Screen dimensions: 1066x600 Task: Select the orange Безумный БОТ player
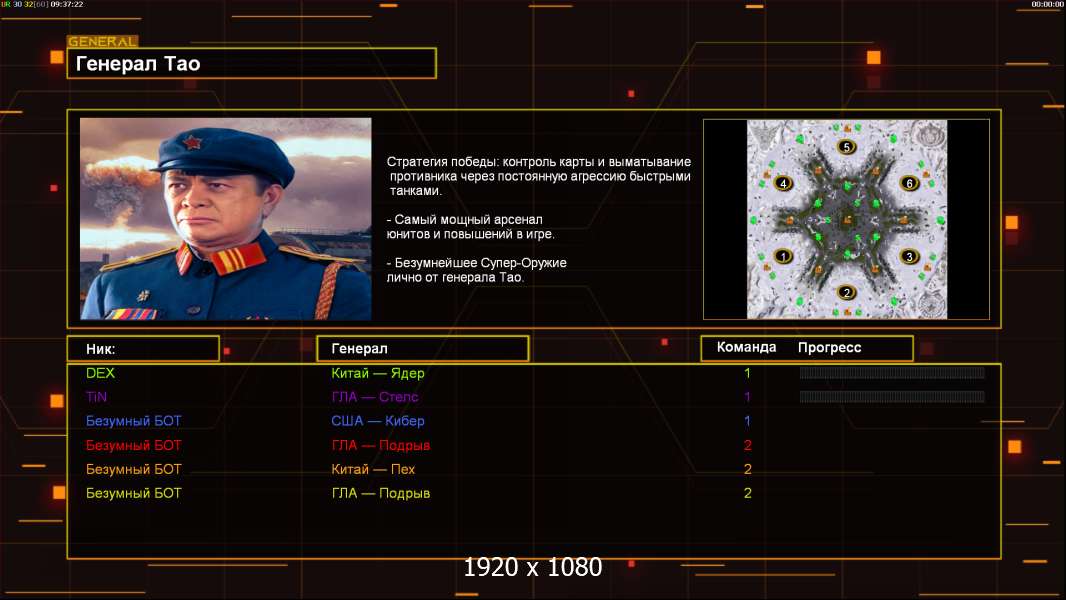133,470
